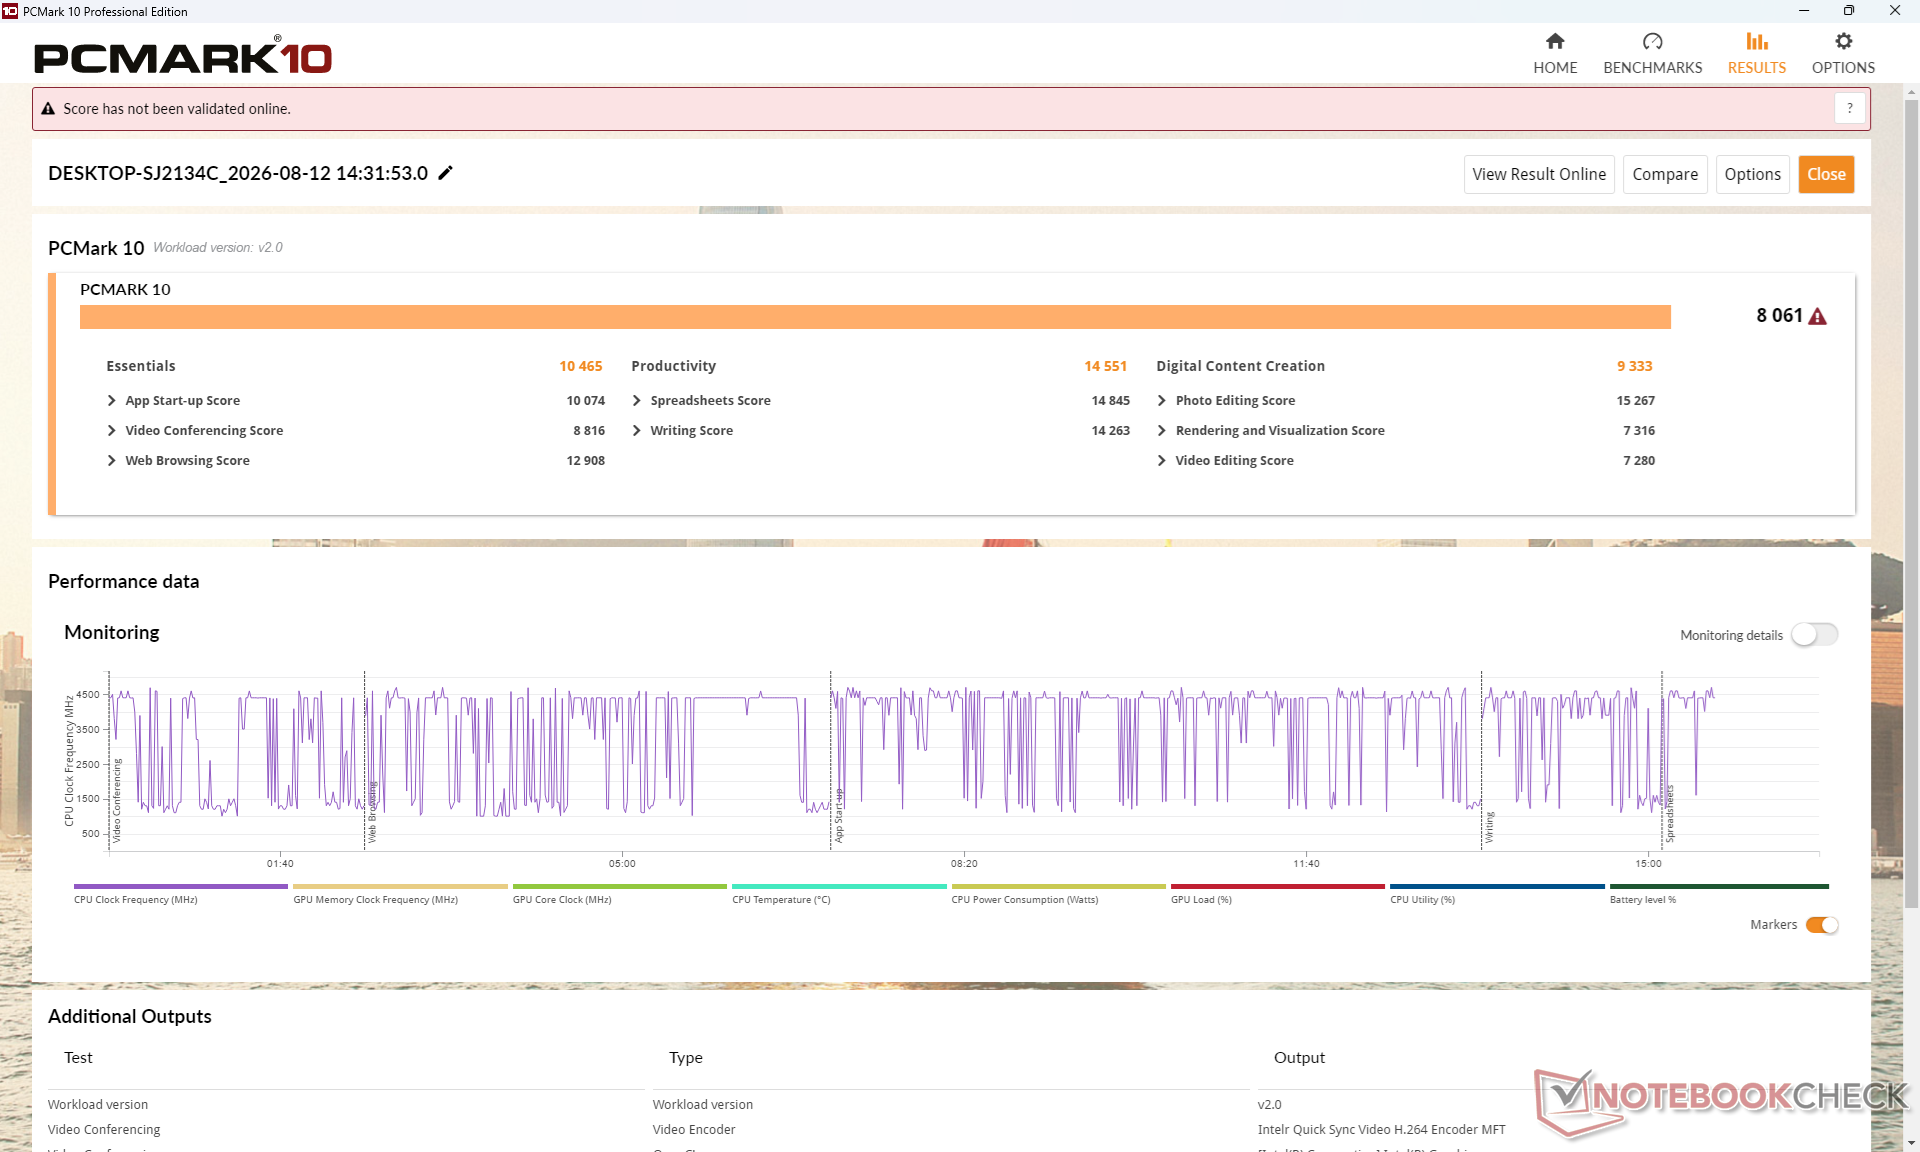The height and width of the screenshot is (1152, 1920).
Task: Close the result with the orange Close button
Action: click(1826, 174)
